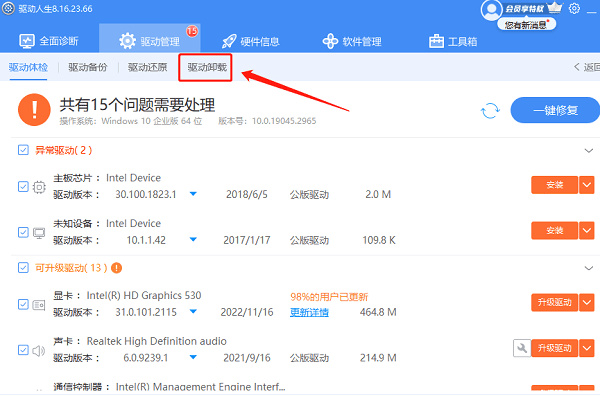Collapse the 异常驱动 section chevron
Image resolution: width=600 pixels, height=396 pixels.
click(x=589, y=150)
